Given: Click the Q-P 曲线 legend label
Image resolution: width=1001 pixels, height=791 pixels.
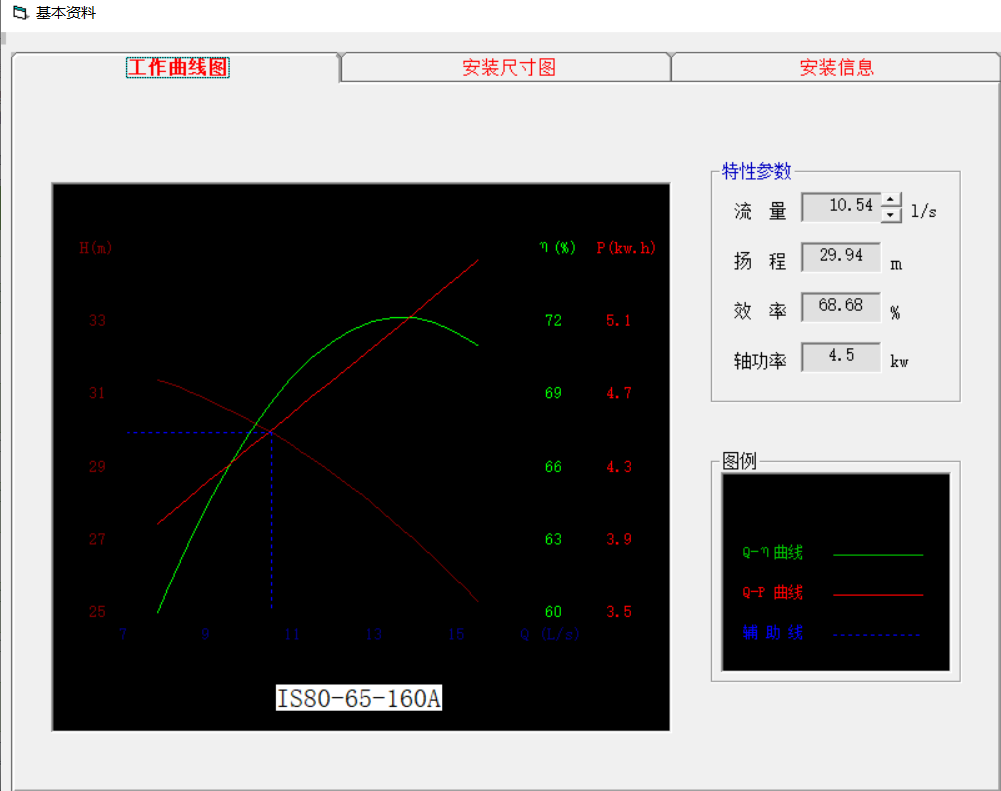Looking at the screenshot, I should [x=772, y=592].
